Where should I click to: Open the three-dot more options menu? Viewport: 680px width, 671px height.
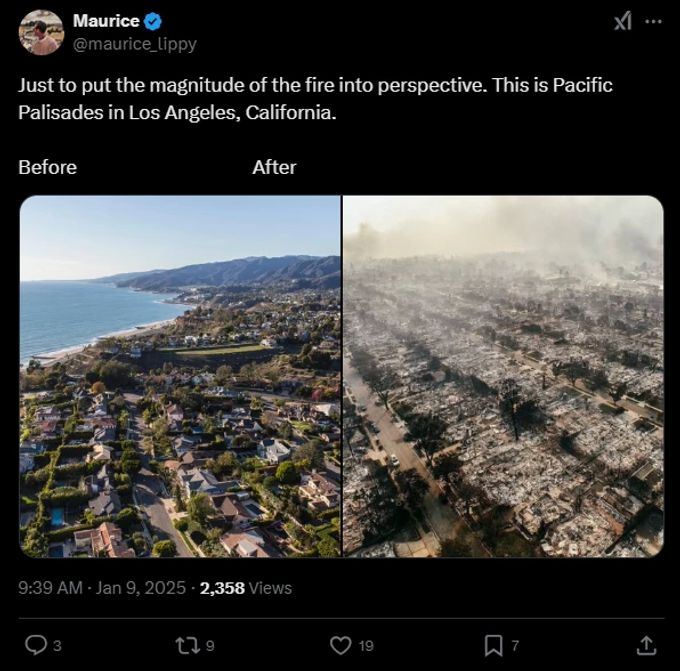pyautogui.click(x=654, y=21)
